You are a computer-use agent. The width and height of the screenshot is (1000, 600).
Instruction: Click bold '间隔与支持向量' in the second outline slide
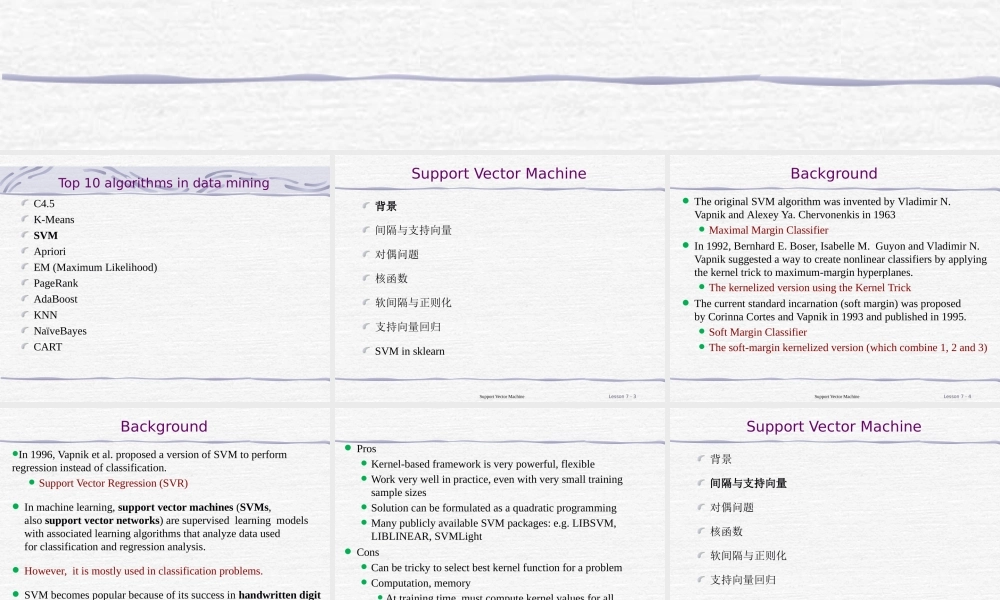click(x=748, y=483)
